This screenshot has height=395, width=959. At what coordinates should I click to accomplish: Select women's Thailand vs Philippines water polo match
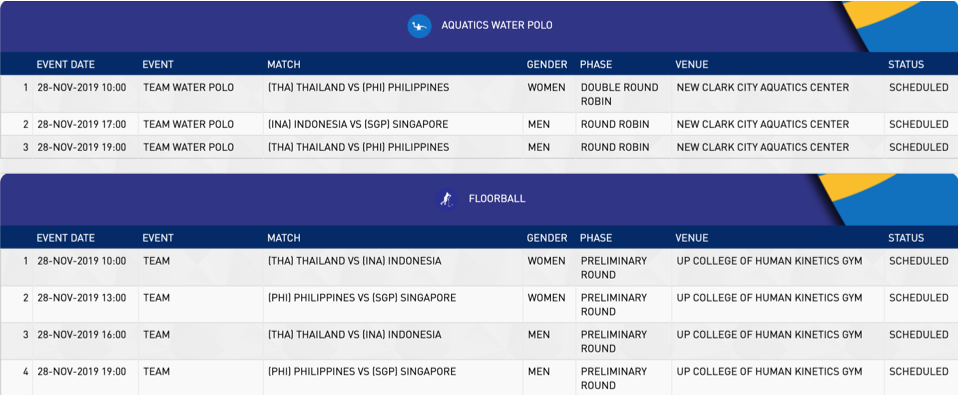(358, 87)
